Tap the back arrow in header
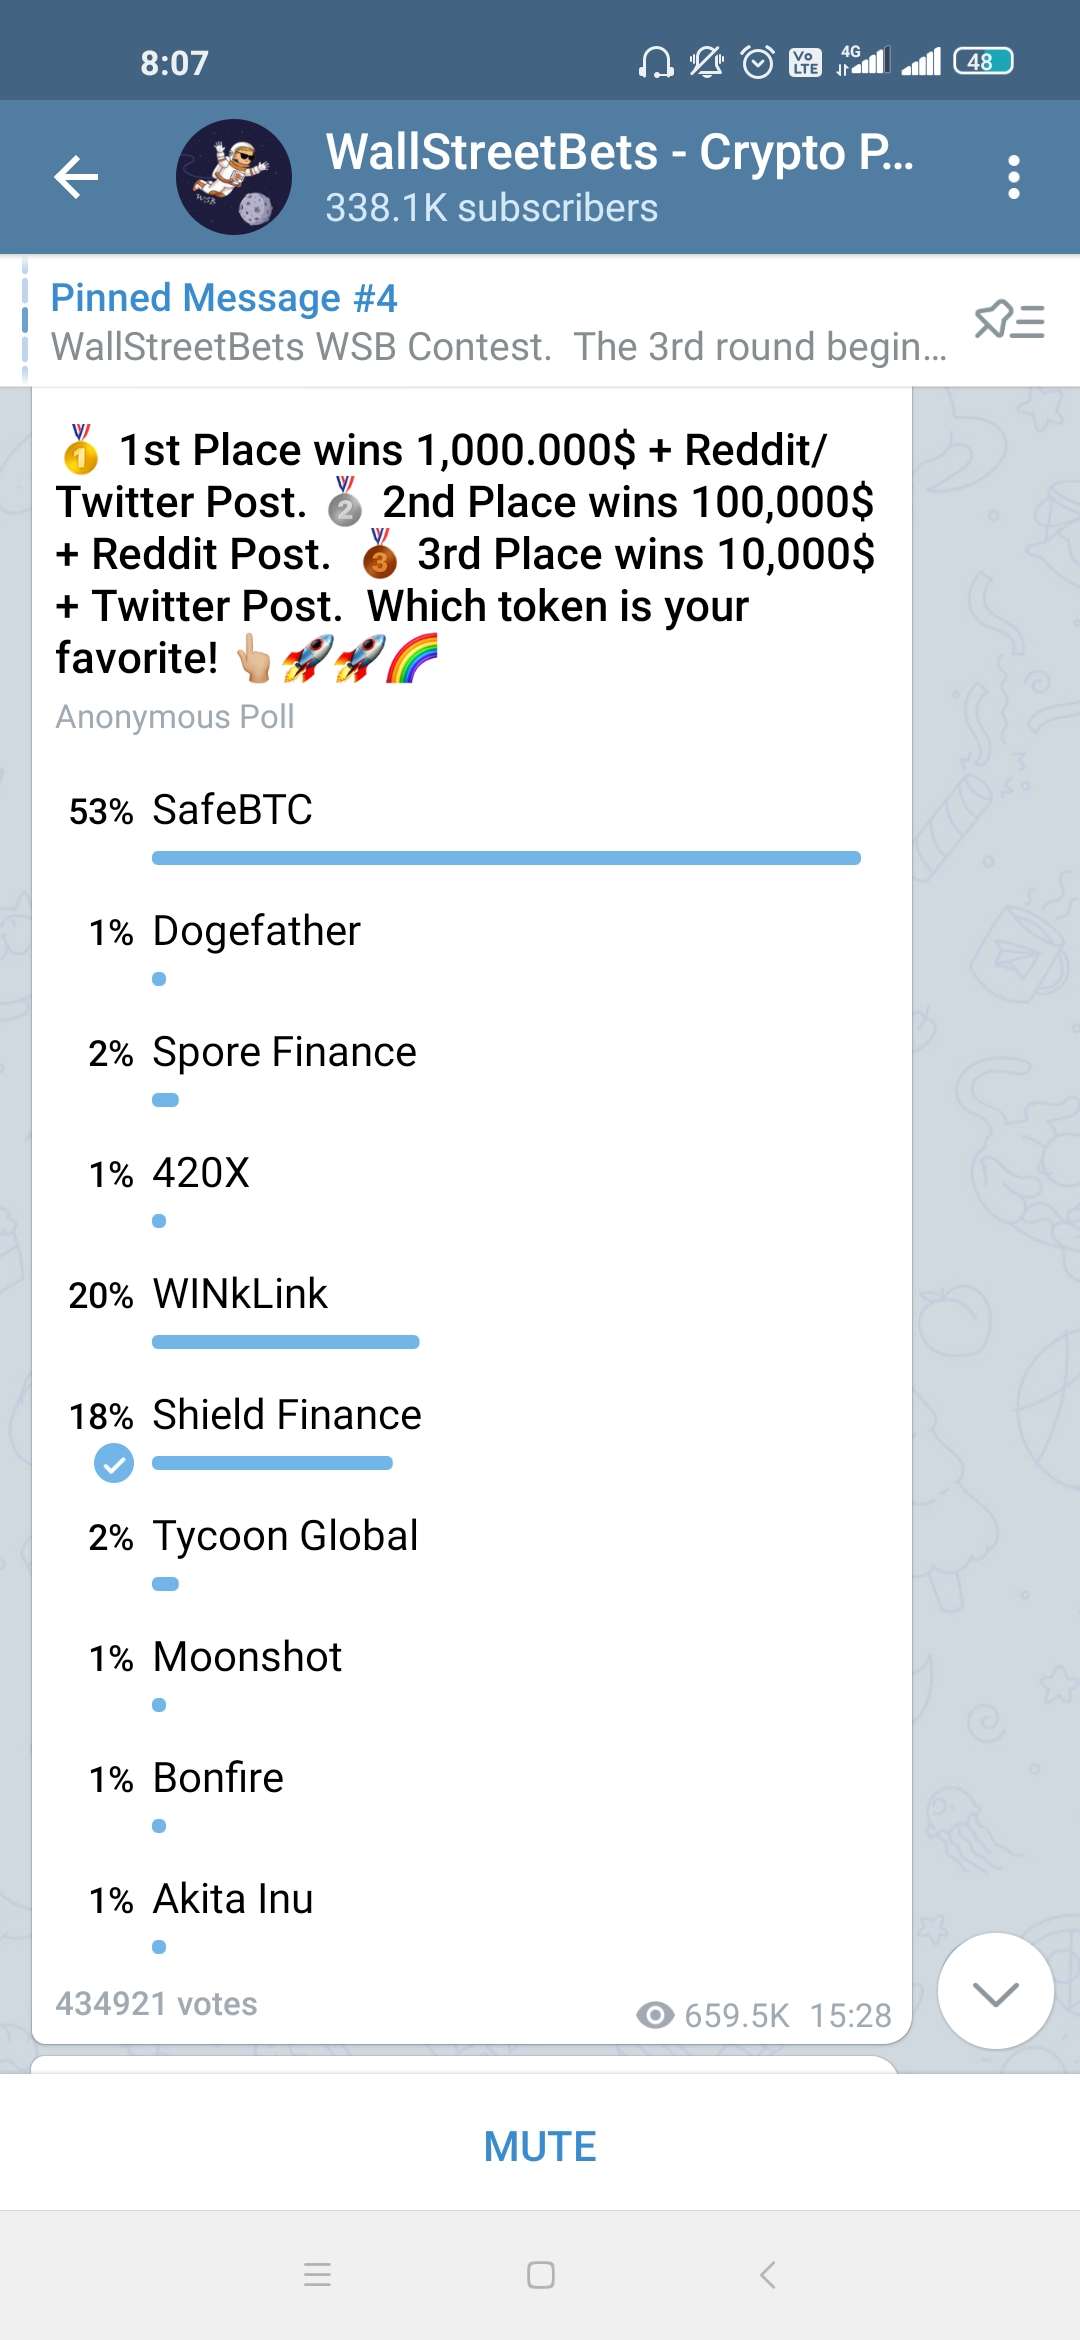Screen dimensions: 1080x2340 point(76,177)
